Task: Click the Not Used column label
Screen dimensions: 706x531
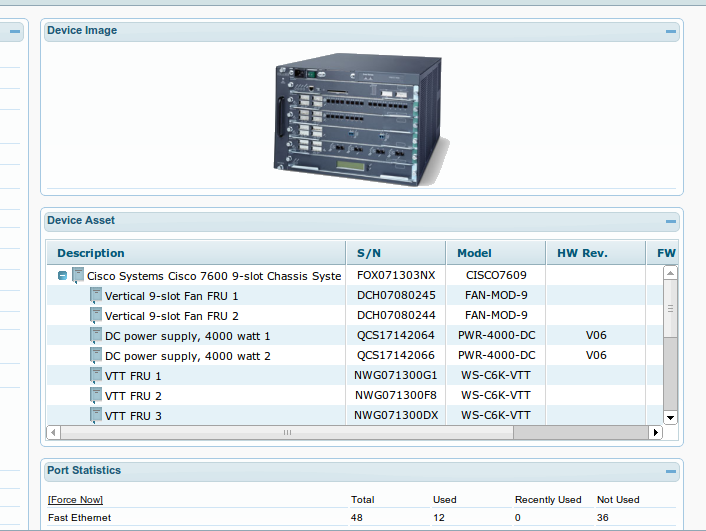Action: coord(618,499)
